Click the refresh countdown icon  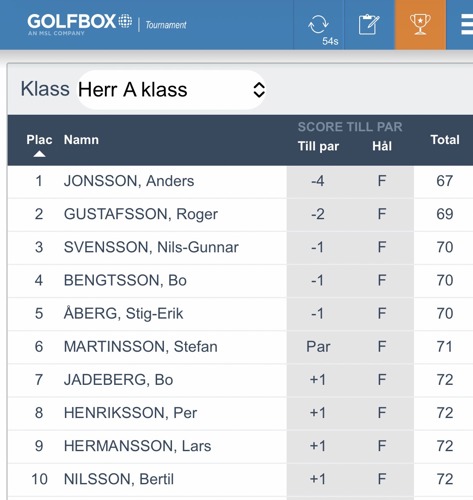pyautogui.click(x=319, y=25)
